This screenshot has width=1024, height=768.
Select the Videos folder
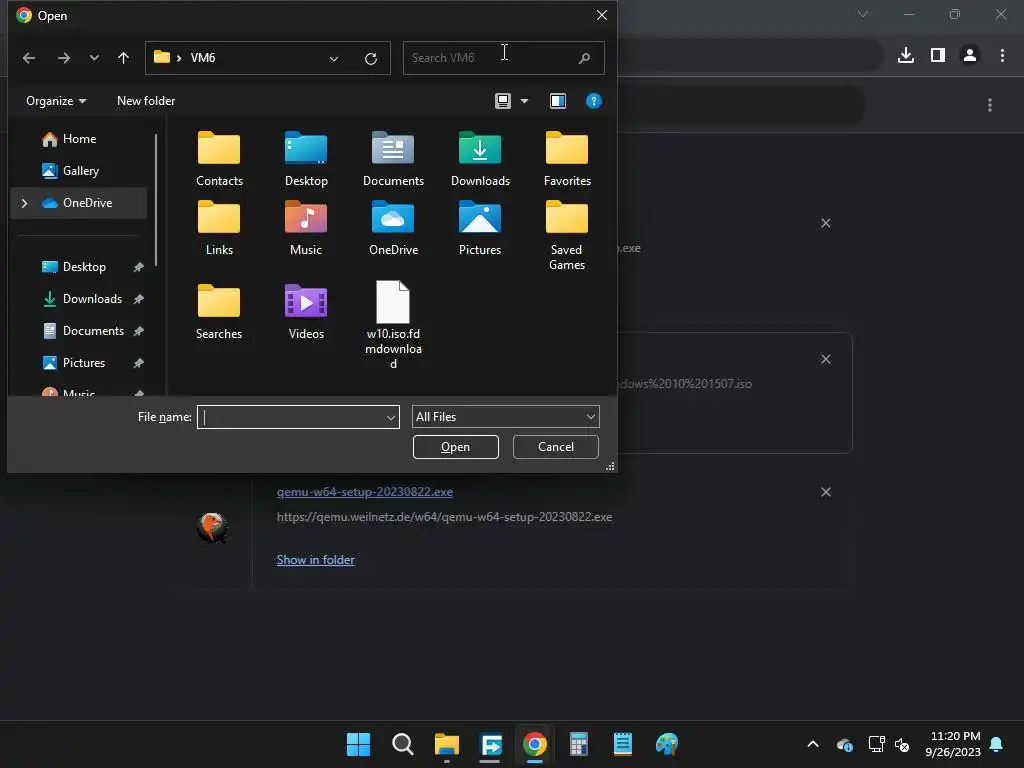point(306,312)
